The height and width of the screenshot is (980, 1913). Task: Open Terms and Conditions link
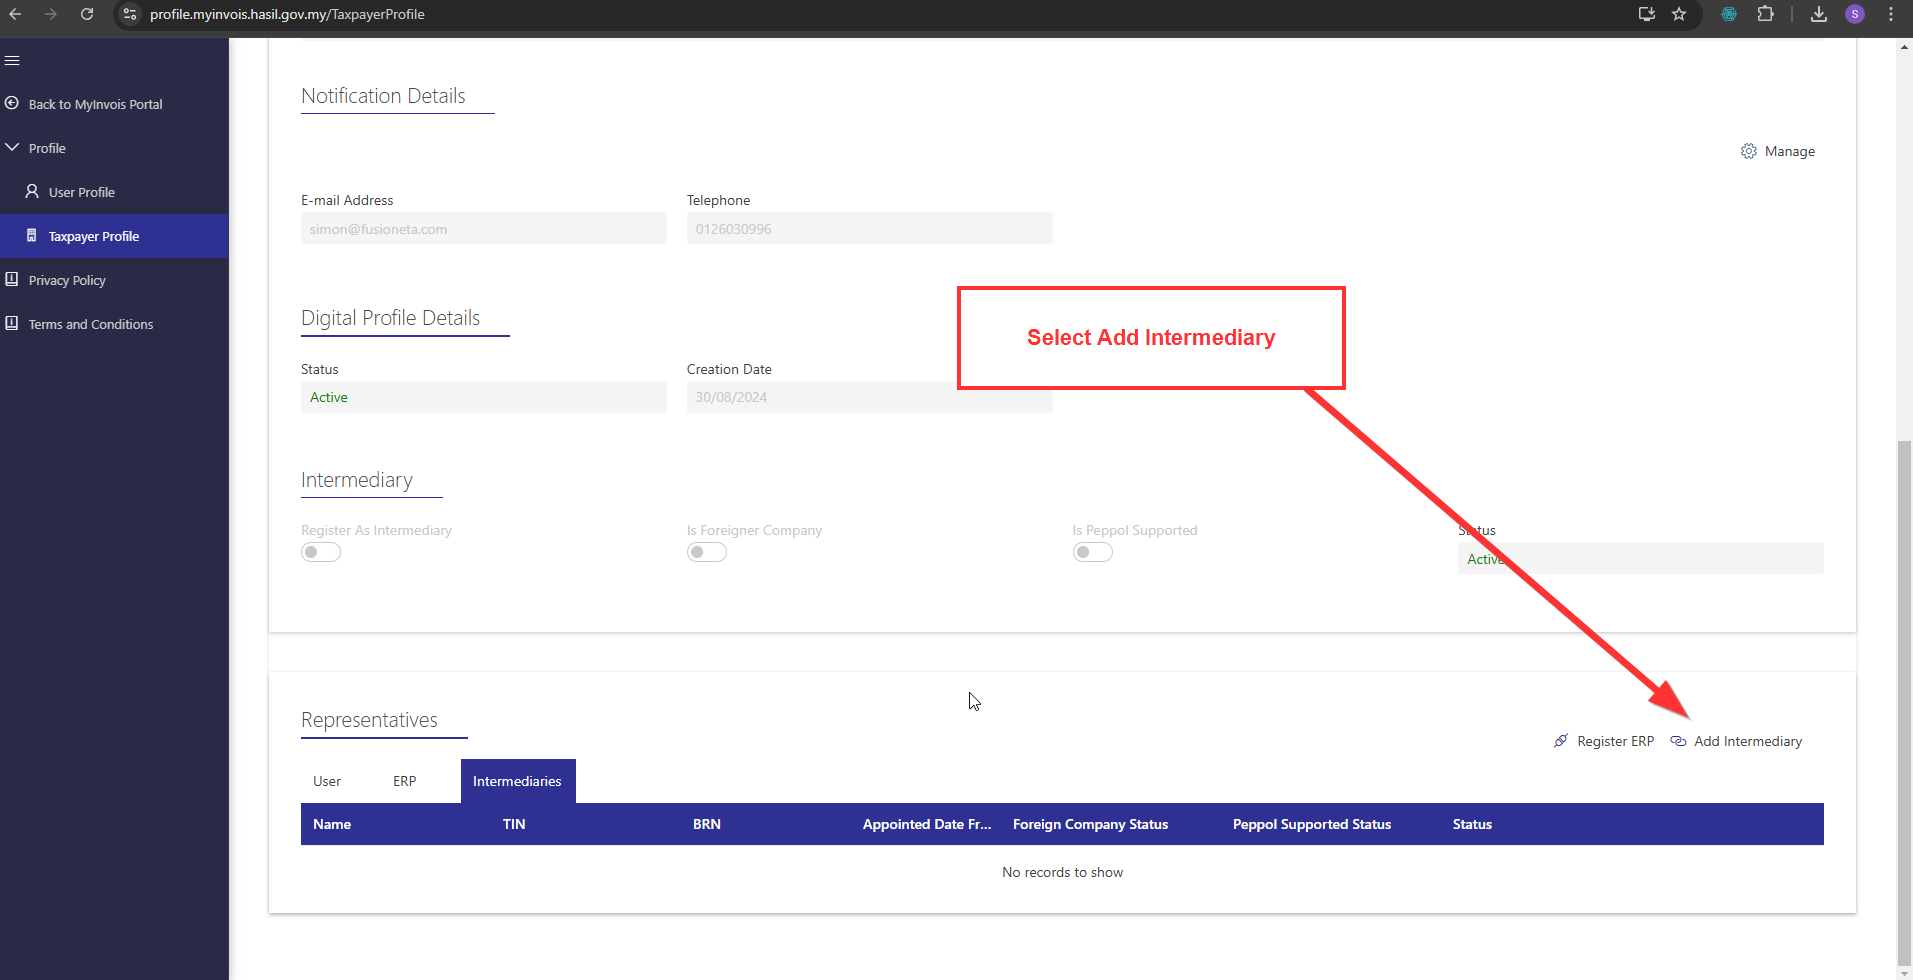(x=91, y=324)
